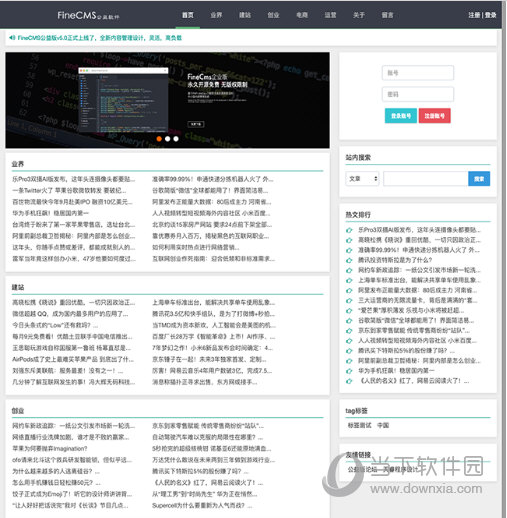Click the FineCMS logo in the header
Image resolution: width=507 pixels, height=518 pixels.
(88, 15)
